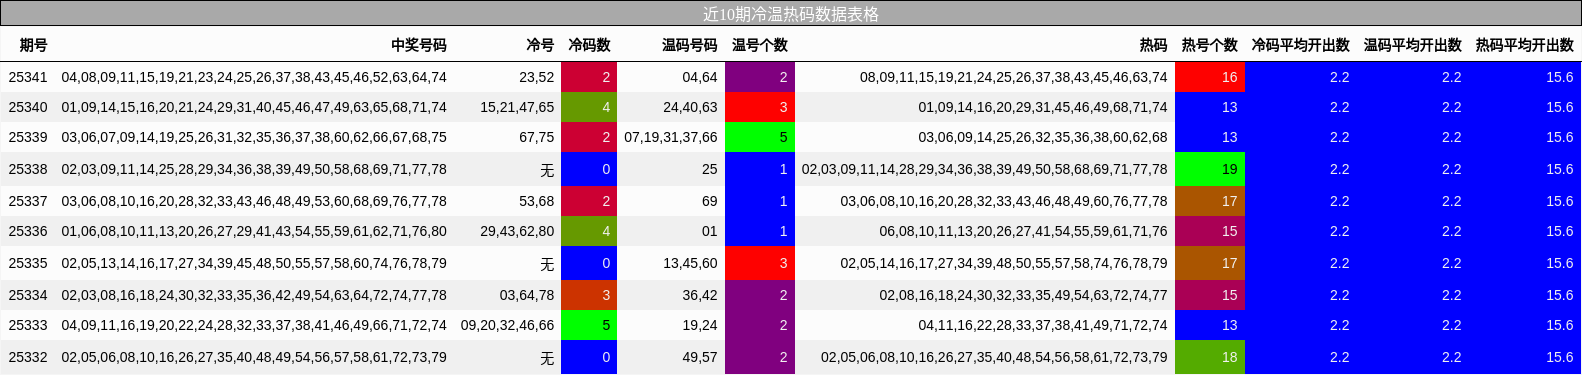Select period number 25341
Viewport: 1582px width, 375px height.
click(x=28, y=77)
